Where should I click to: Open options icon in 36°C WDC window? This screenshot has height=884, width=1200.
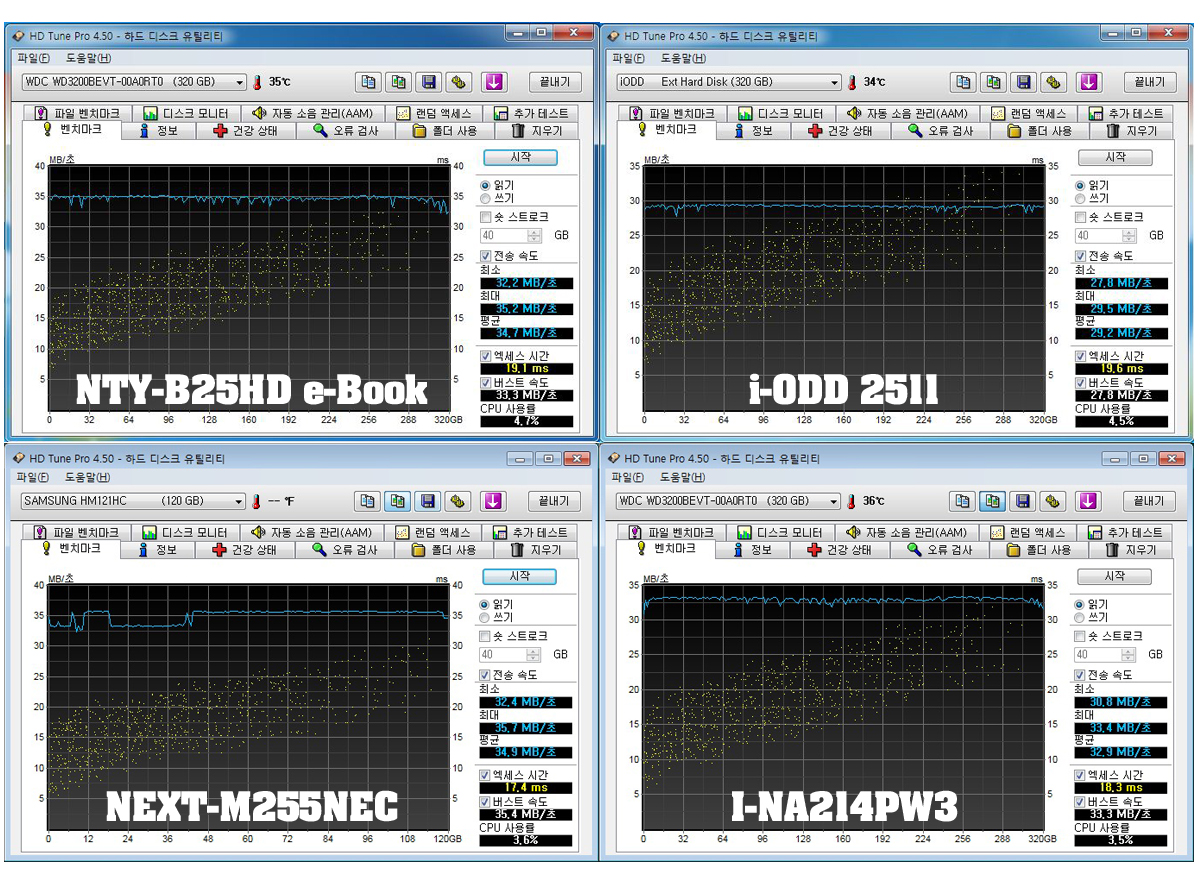pyautogui.click(x=1053, y=501)
